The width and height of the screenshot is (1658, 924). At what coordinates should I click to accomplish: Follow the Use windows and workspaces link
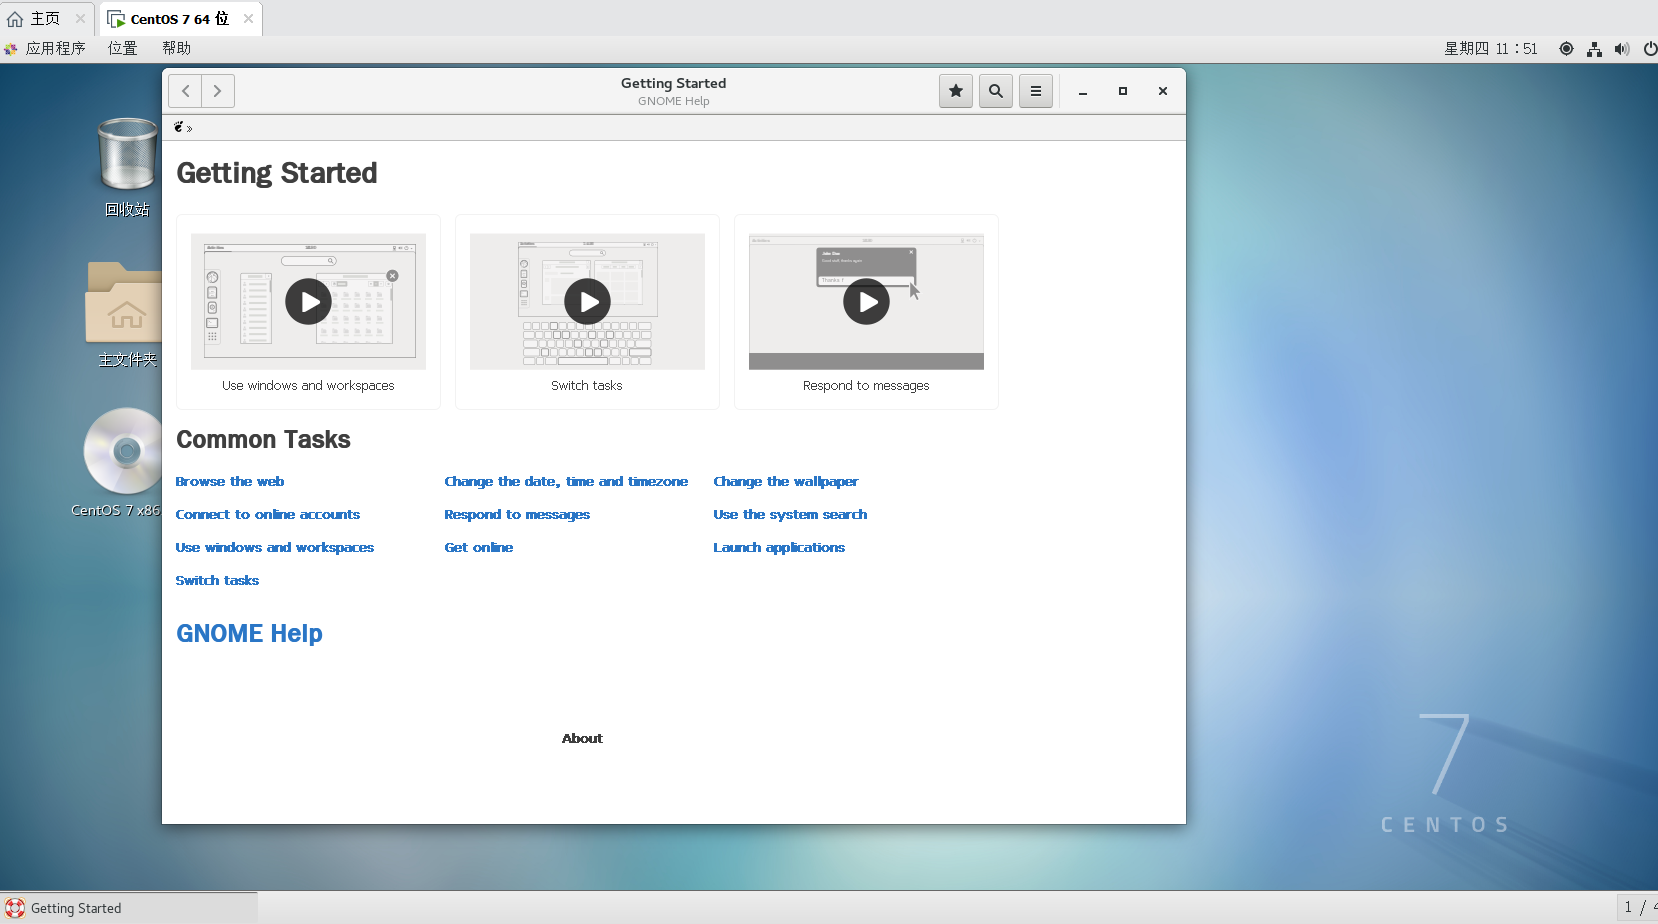(275, 548)
